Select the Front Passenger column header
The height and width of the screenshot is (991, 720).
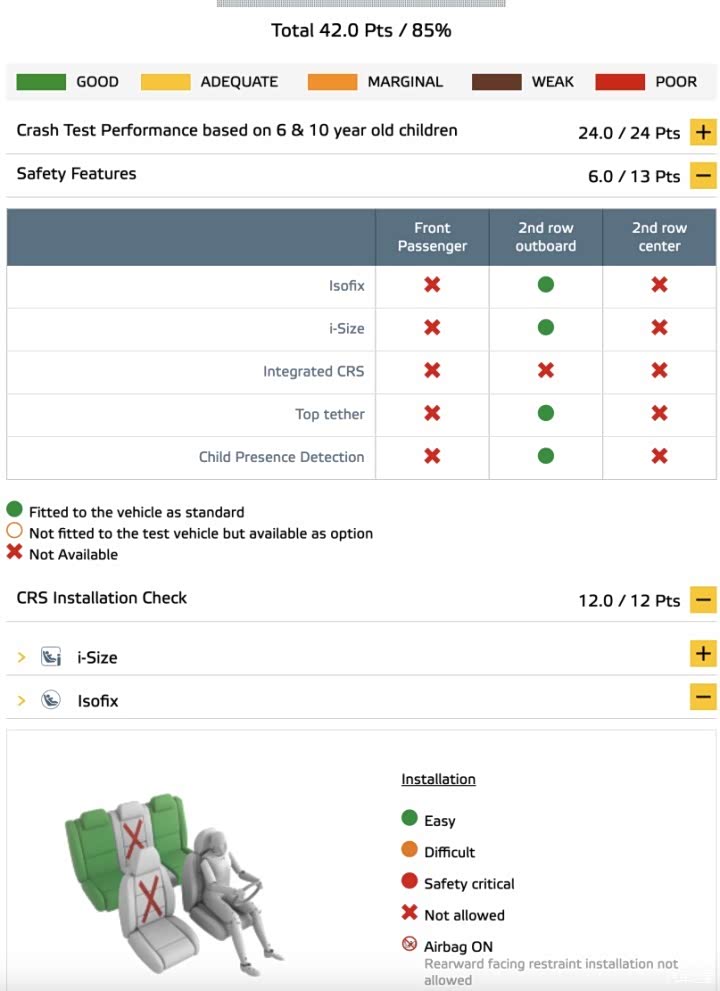coord(432,237)
